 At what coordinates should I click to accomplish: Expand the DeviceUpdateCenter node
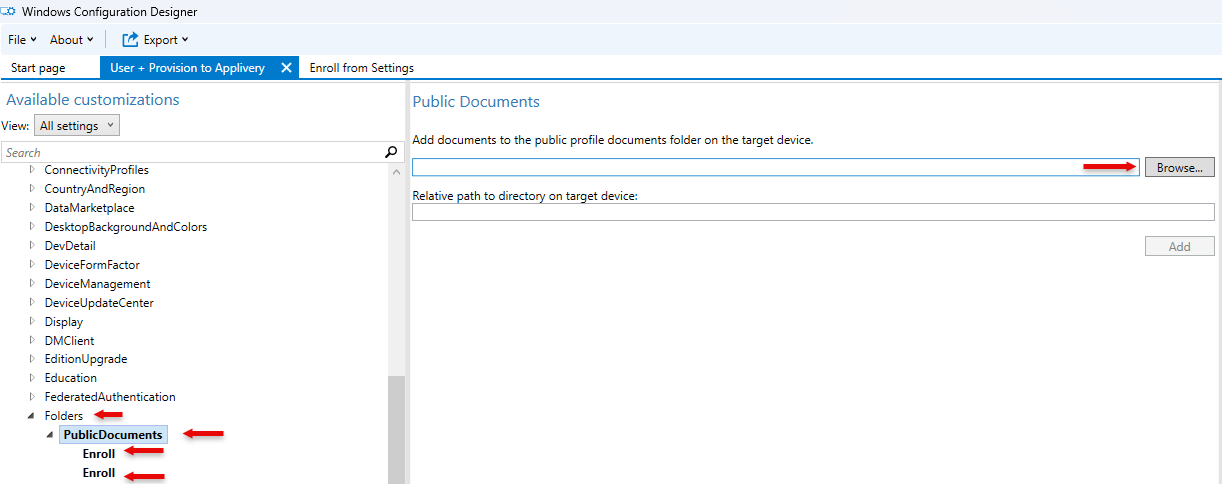coord(33,303)
